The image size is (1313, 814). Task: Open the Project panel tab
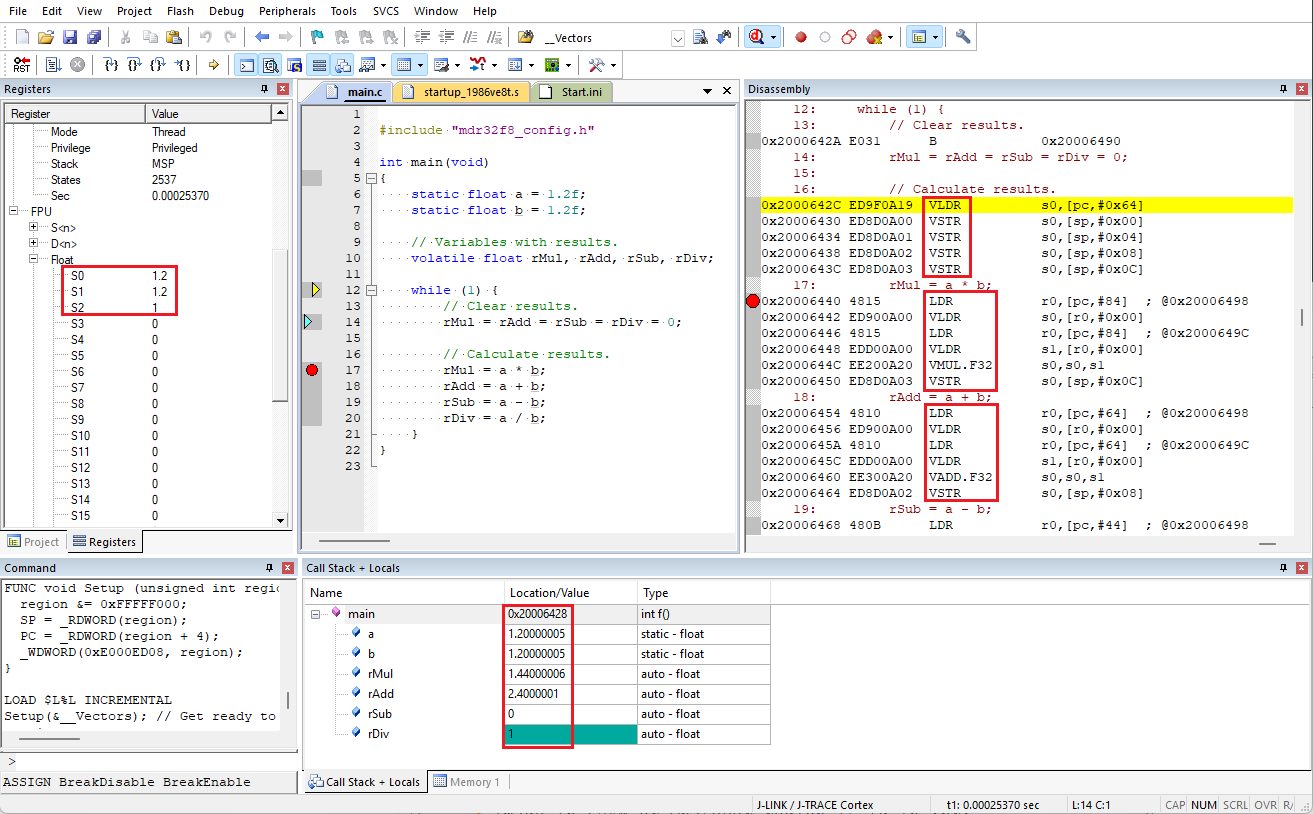[x=34, y=542]
